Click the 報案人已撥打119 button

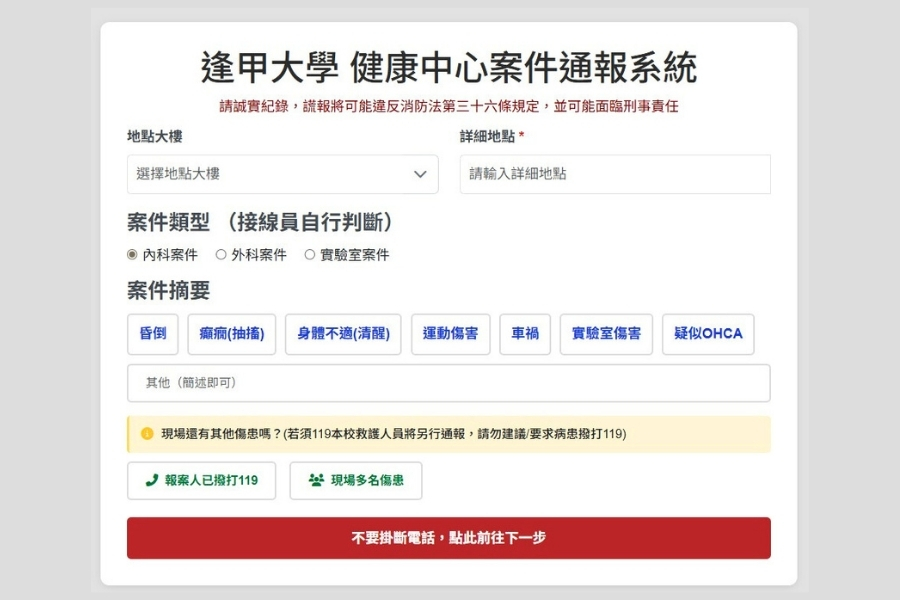pyautogui.click(x=200, y=480)
